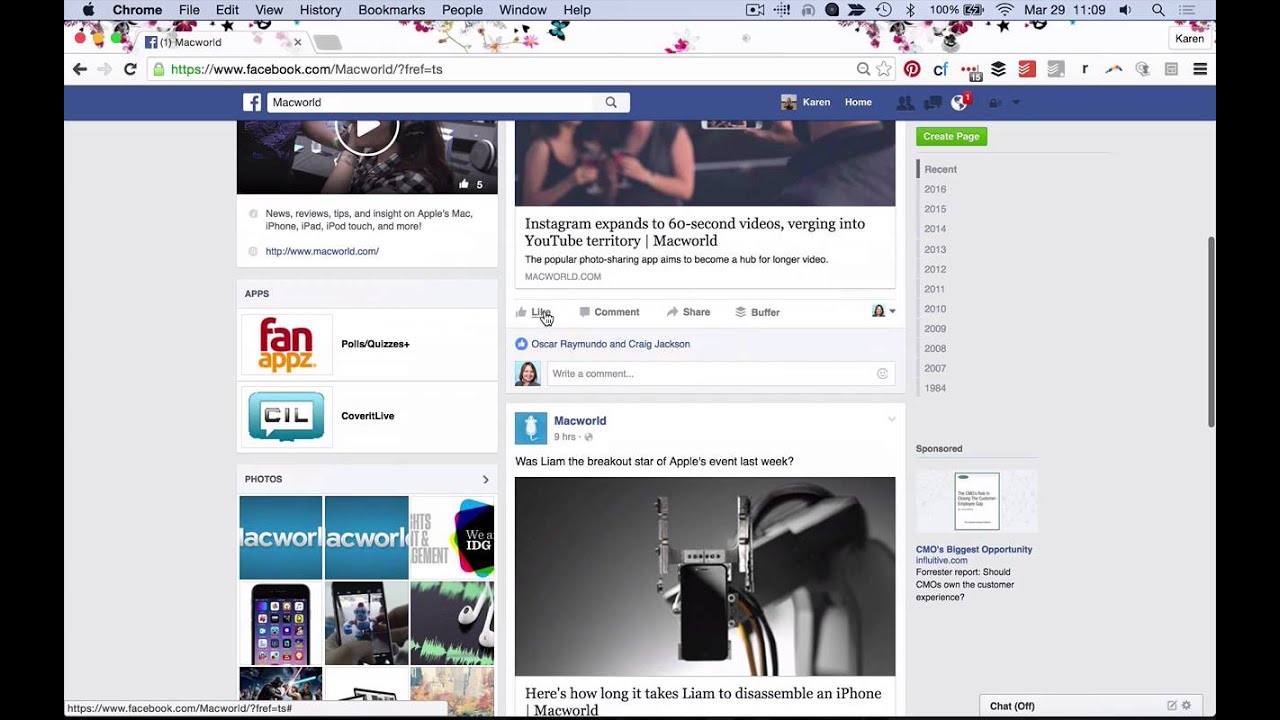Screen dimensions: 1280x720
Task: Open privacy shortcuts lock icon
Action: (x=994, y=102)
